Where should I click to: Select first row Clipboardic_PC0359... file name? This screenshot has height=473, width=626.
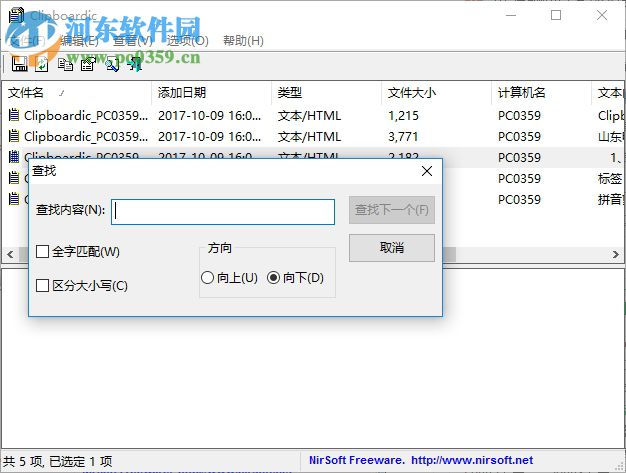[x=86, y=115]
